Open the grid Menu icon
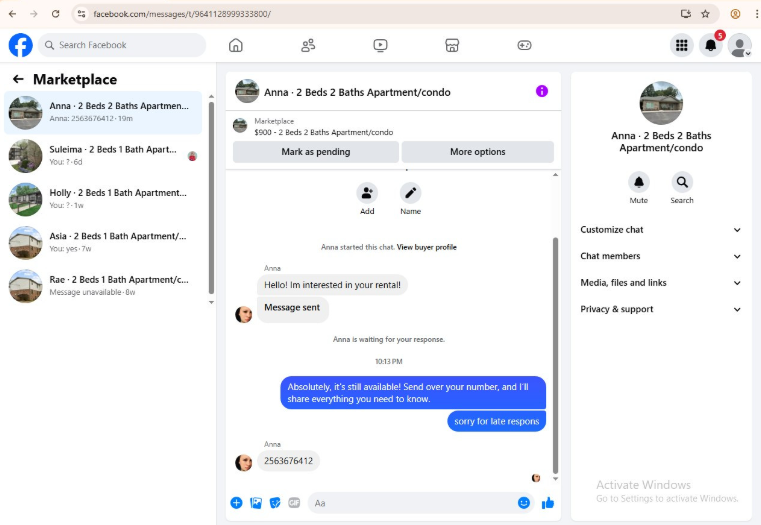 [681, 45]
